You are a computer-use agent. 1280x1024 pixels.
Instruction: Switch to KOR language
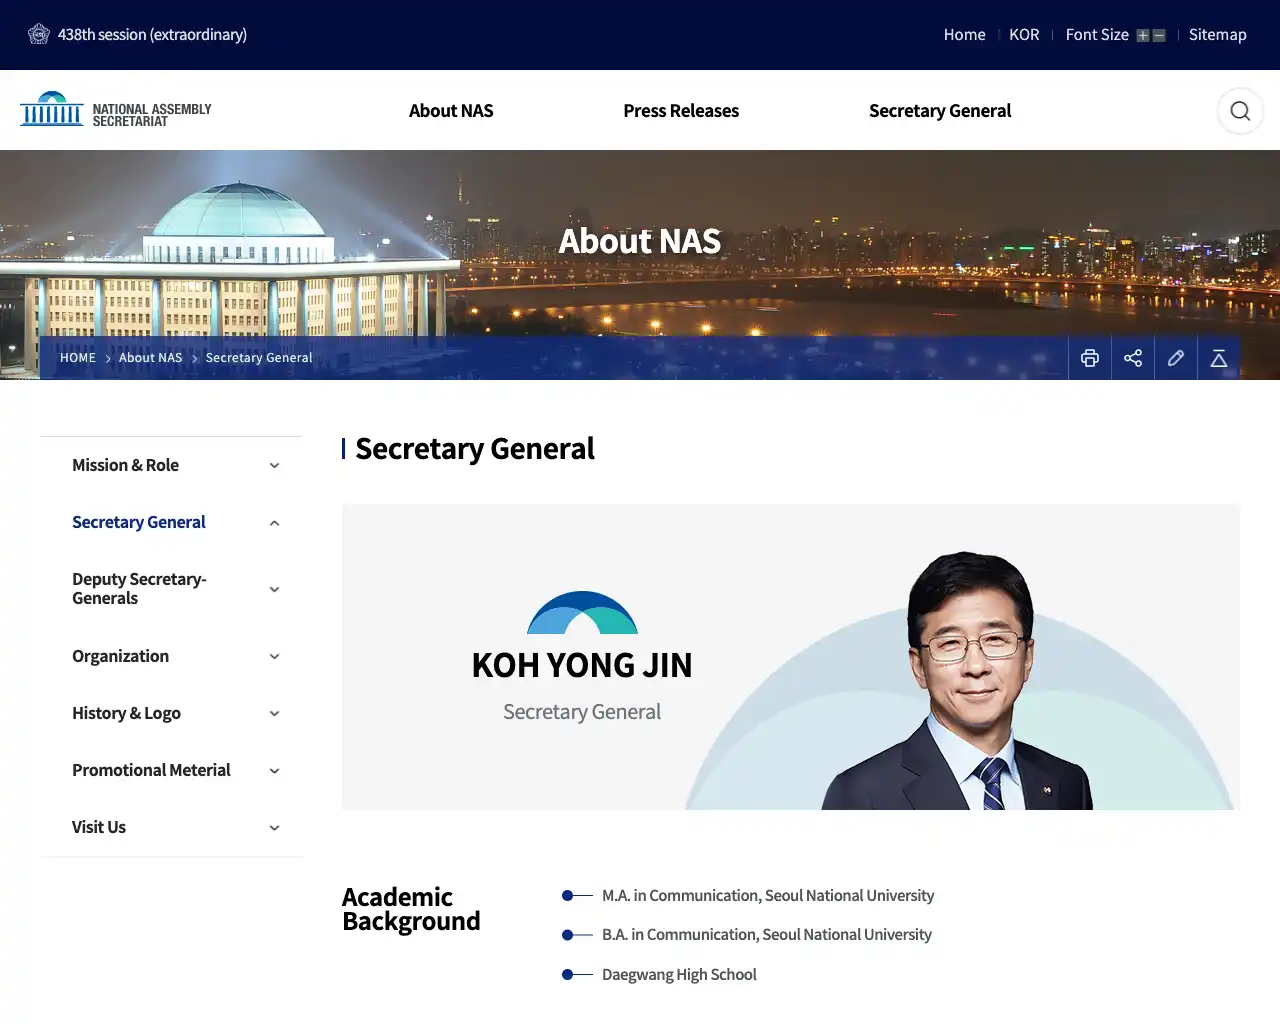(x=1024, y=35)
